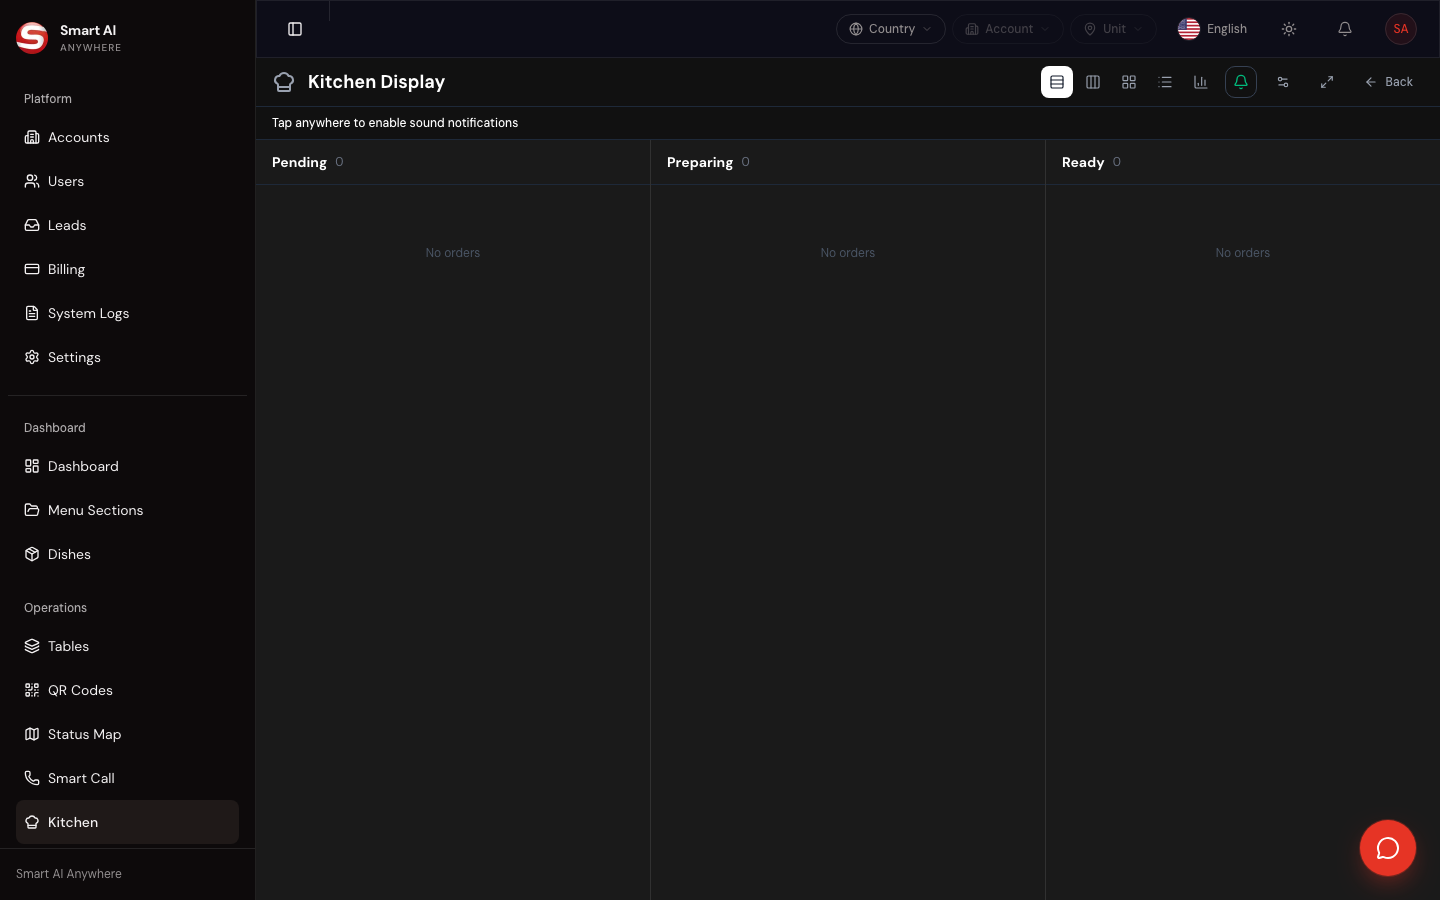Open the SA user avatar menu
Image resolution: width=1440 pixels, height=900 pixels.
coord(1401,29)
